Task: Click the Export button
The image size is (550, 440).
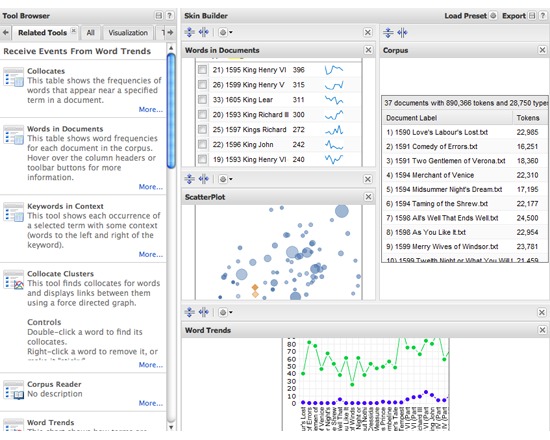Action: coord(514,16)
